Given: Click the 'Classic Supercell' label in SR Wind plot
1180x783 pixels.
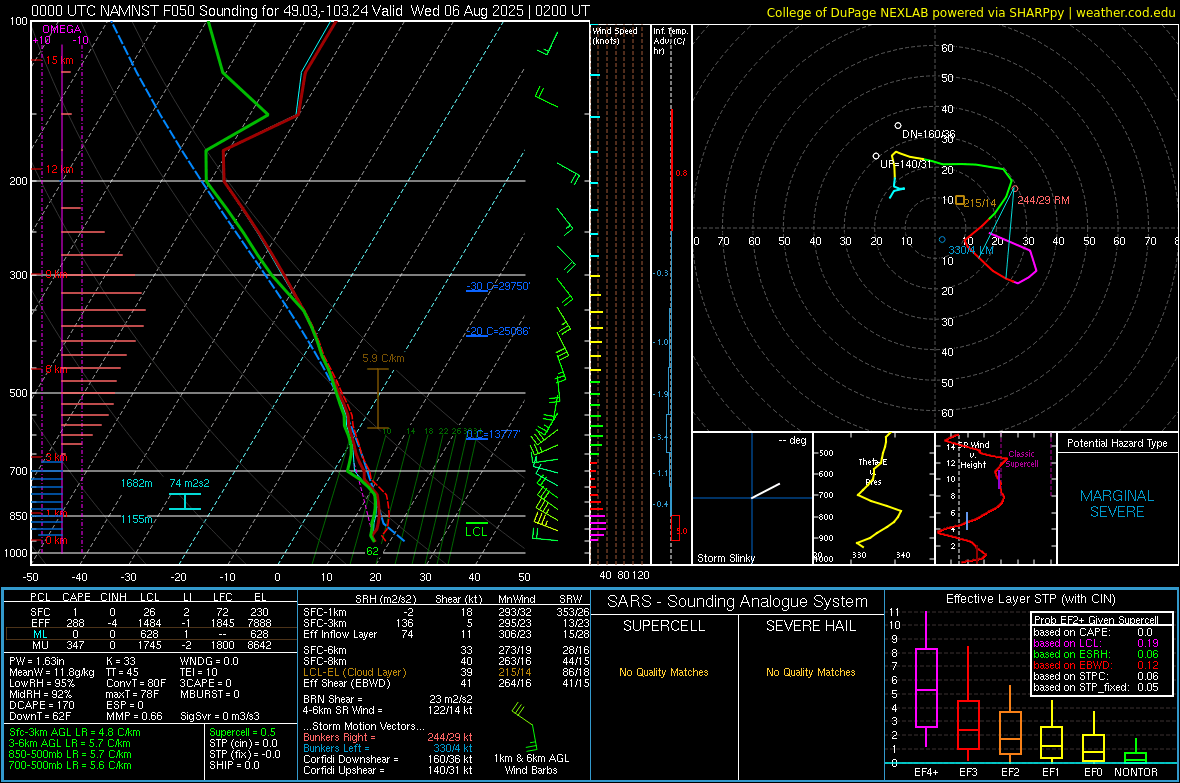Looking at the screenshot, I should tap(1021, 459).
